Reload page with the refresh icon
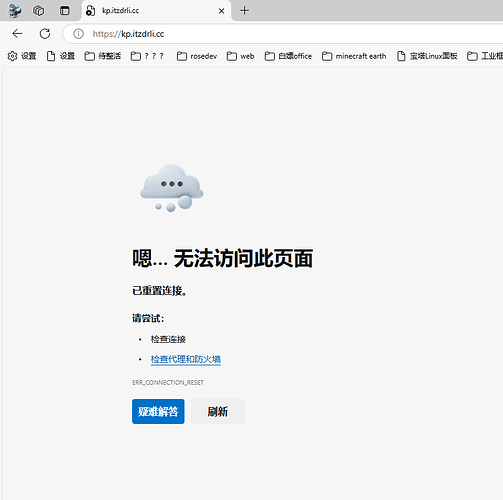This screenshot has width=503, height=500. pyautogui.click(x=45, y=33)
